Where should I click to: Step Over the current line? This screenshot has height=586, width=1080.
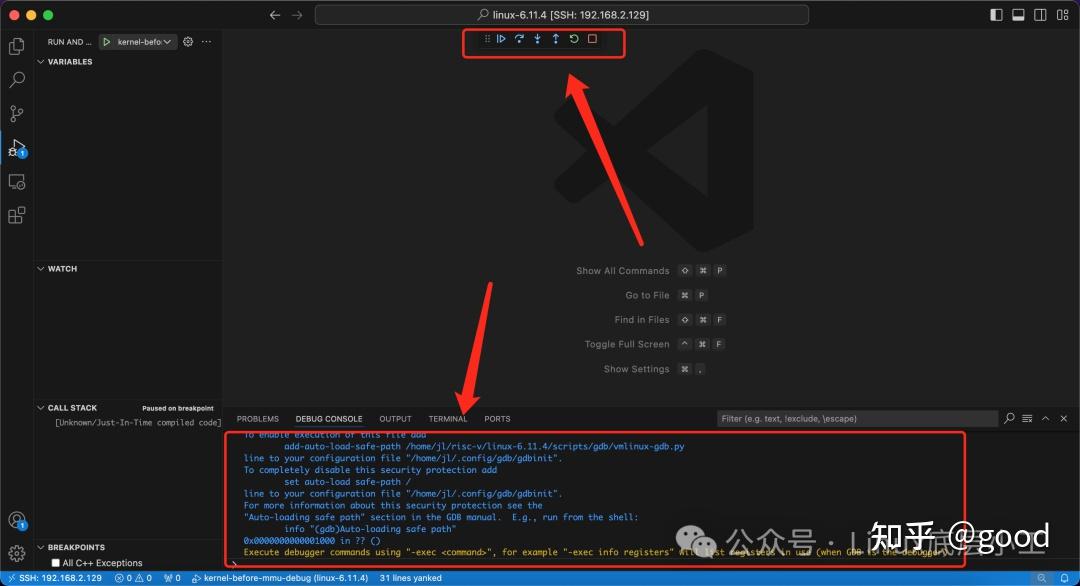point(520,38)
